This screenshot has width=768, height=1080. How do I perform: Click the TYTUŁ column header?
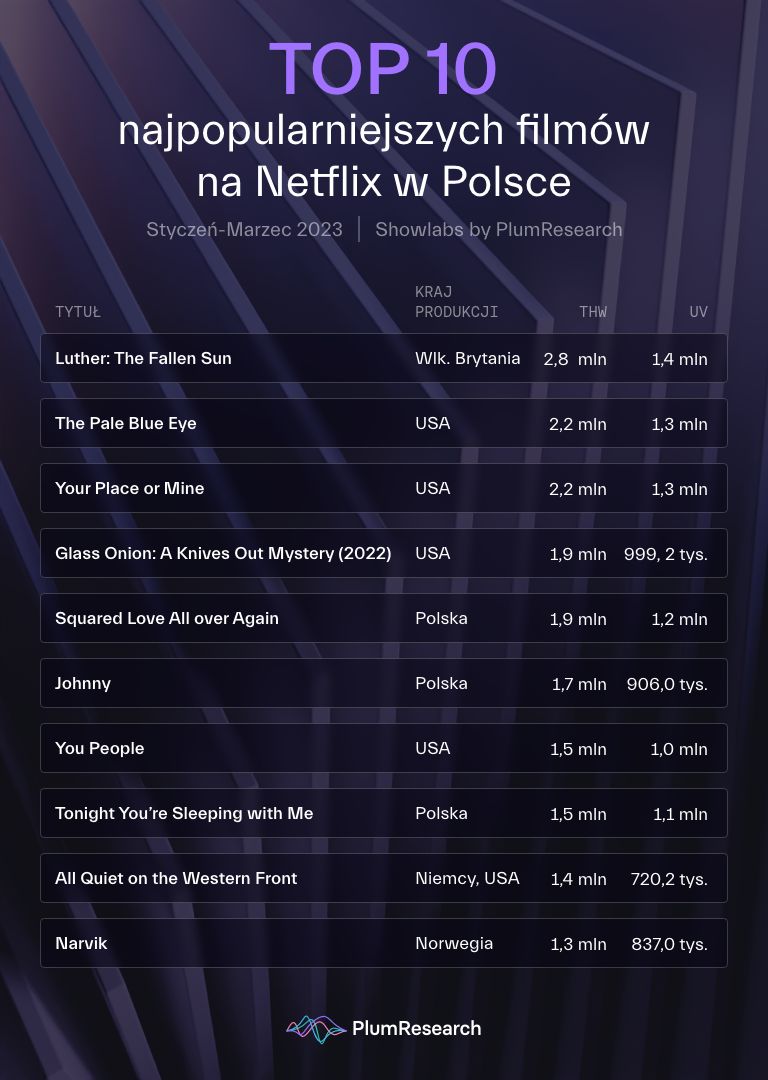point(78,312)
